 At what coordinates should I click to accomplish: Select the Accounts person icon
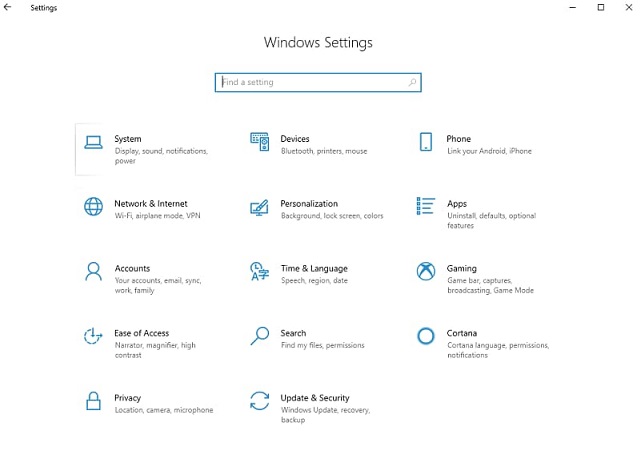pos(93,271)
